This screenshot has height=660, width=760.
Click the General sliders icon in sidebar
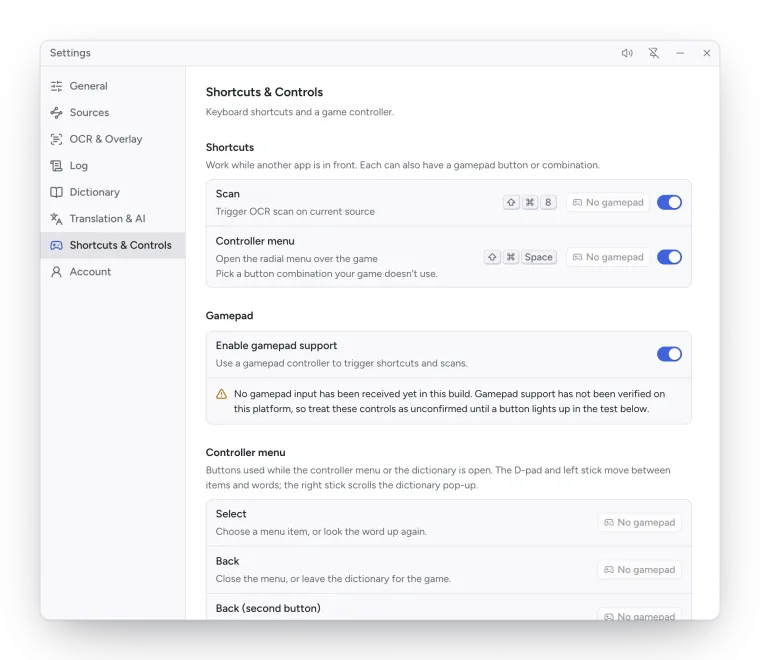coord(56,86)
